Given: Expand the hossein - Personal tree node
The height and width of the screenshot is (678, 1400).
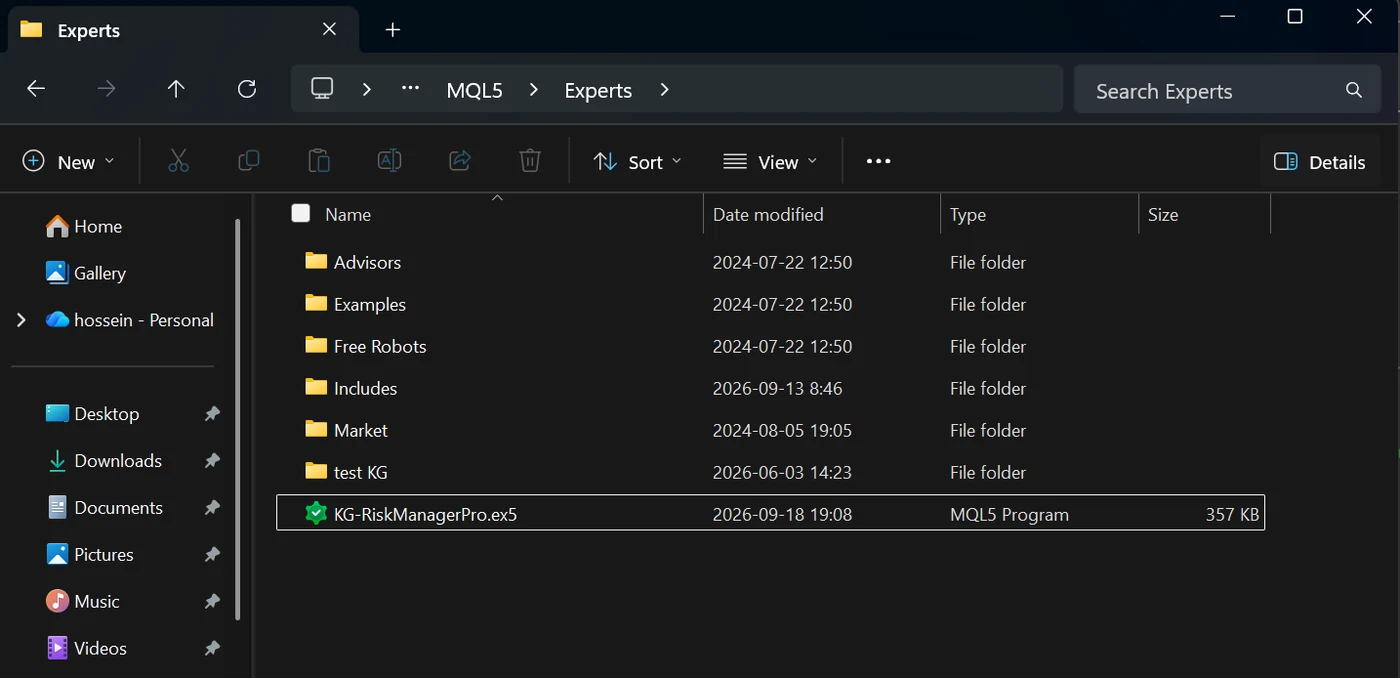Looking at the screenshot, I should [x=21, y=320].
